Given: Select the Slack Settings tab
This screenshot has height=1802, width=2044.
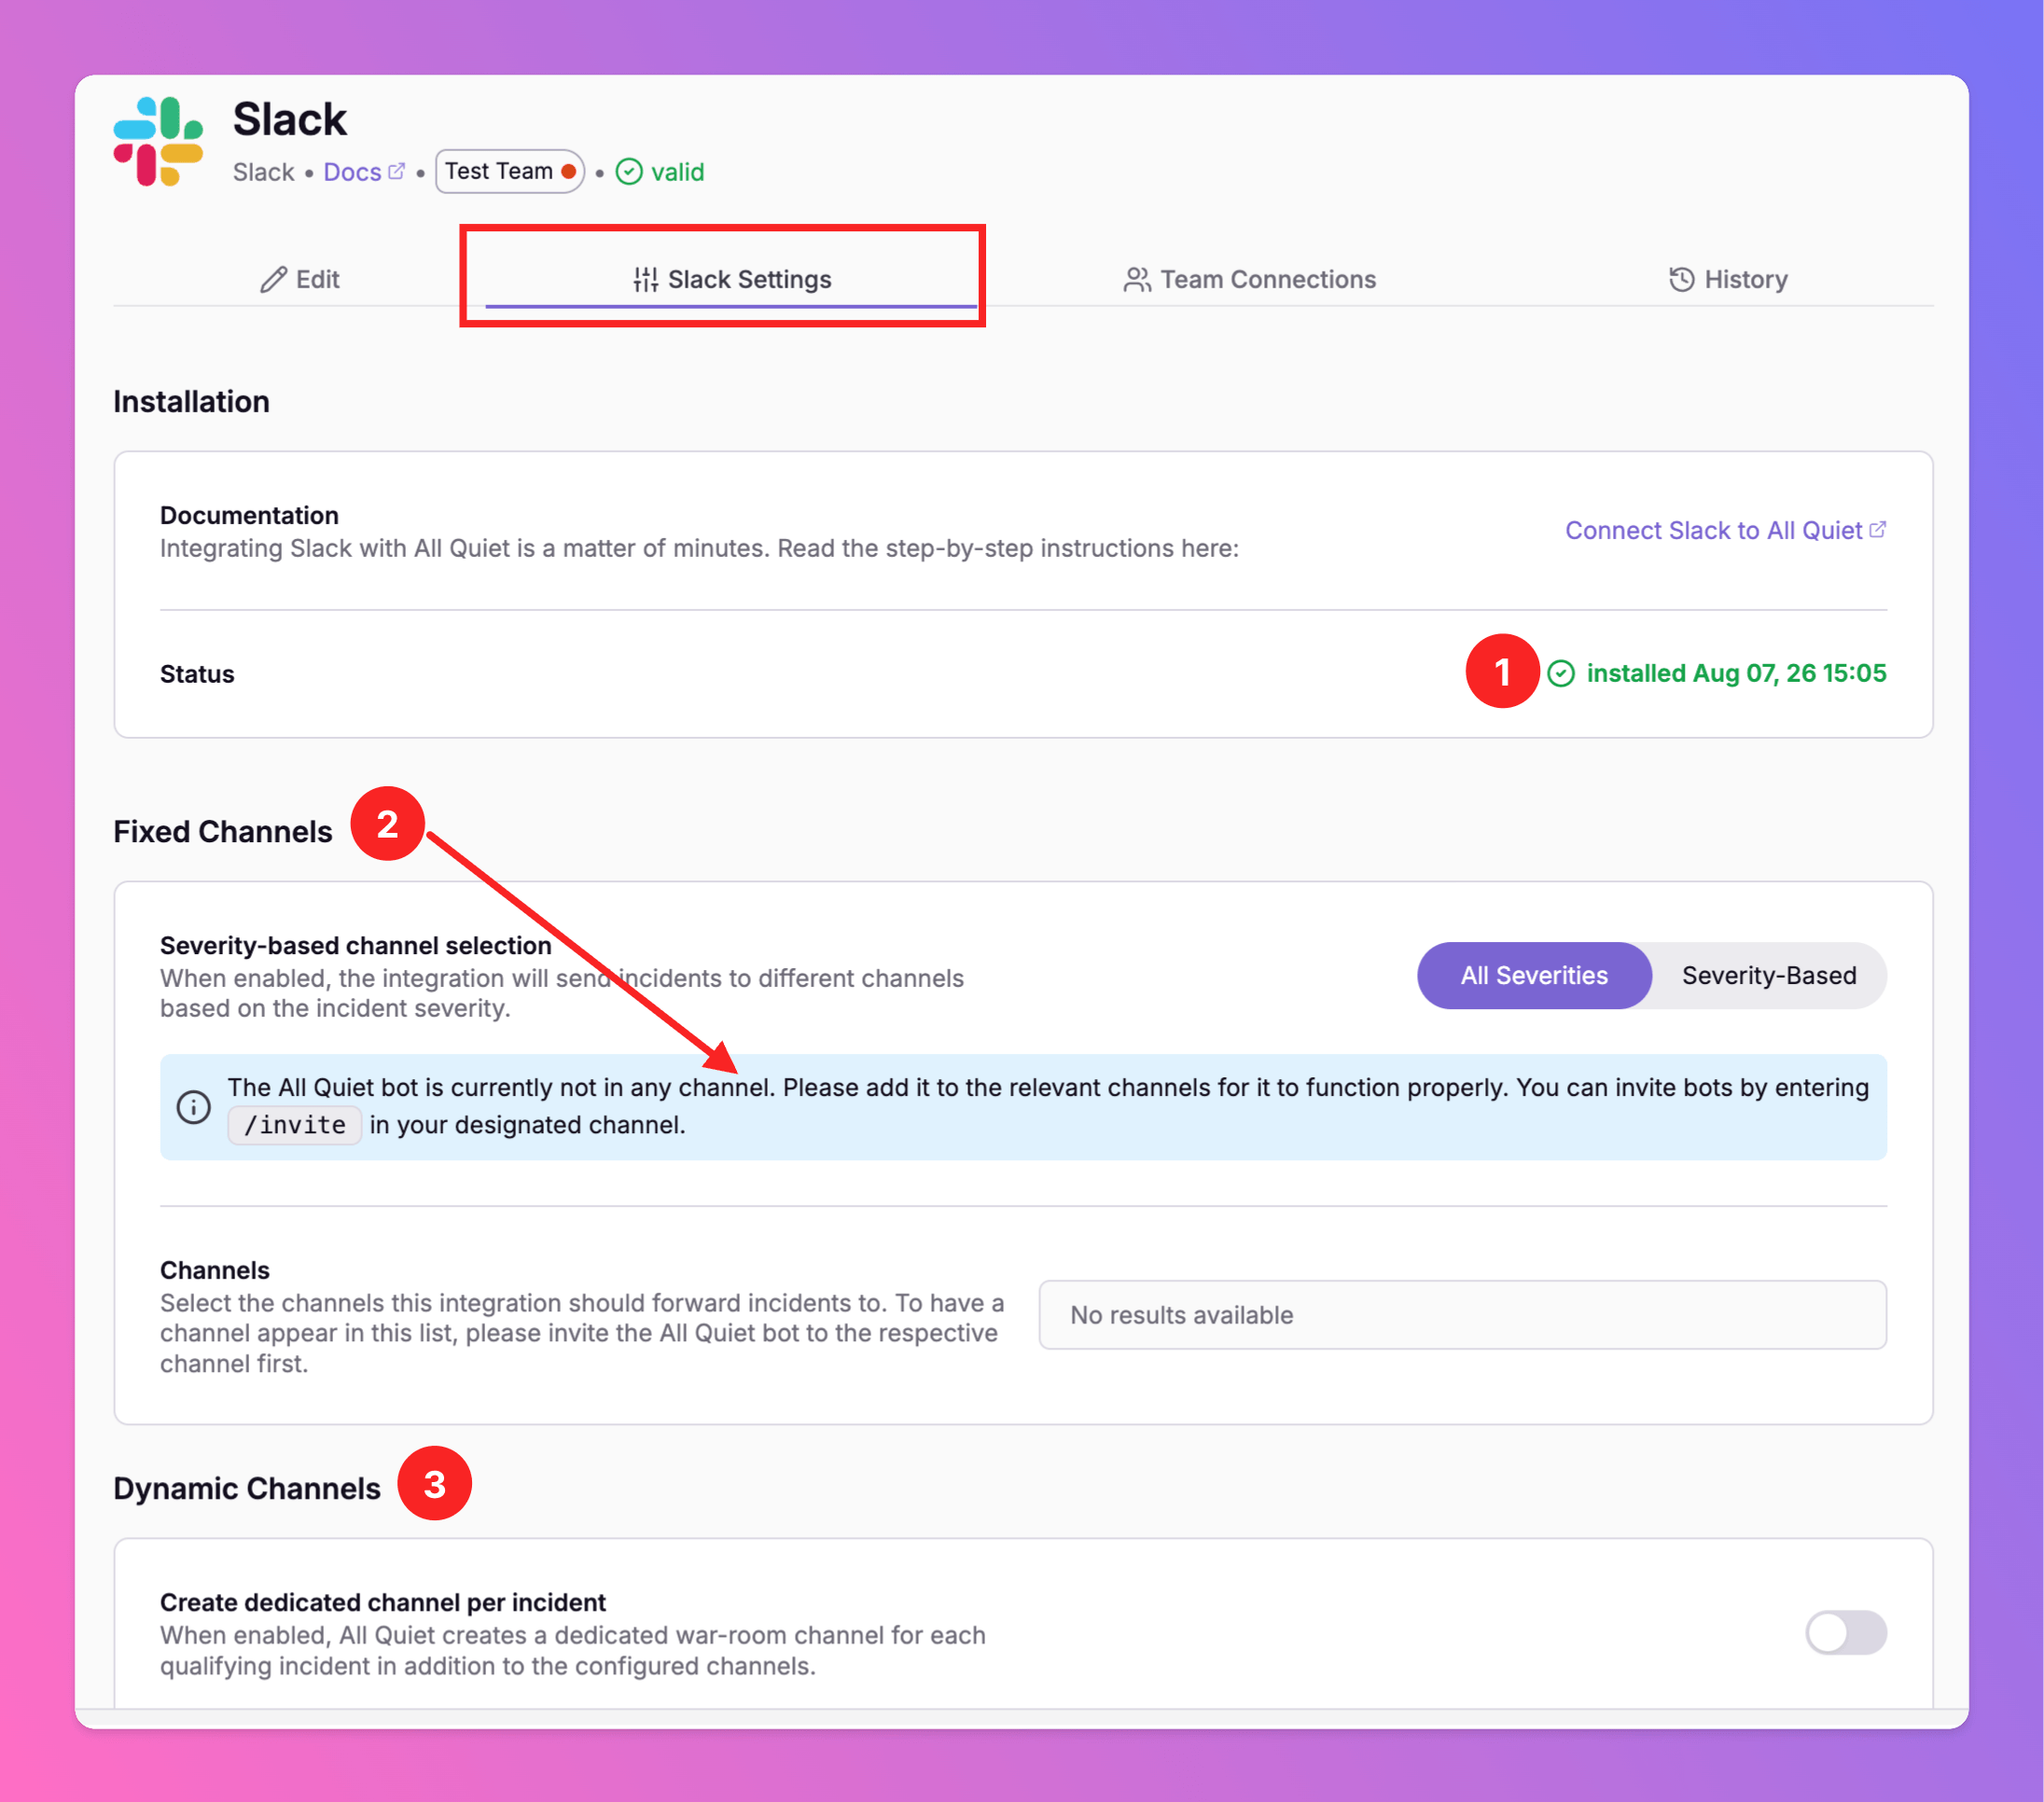Looking at the screenshot, I should [x=732, y=280].
